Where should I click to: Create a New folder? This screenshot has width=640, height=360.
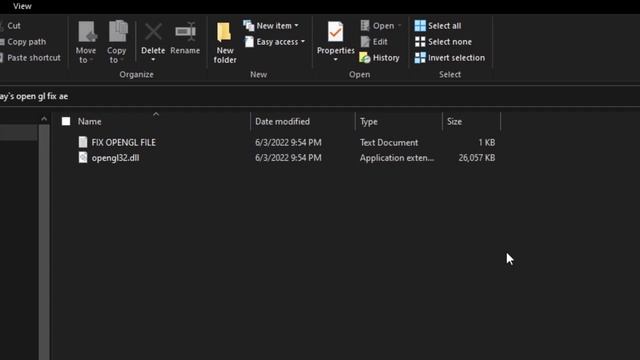[x=224, y=43]
